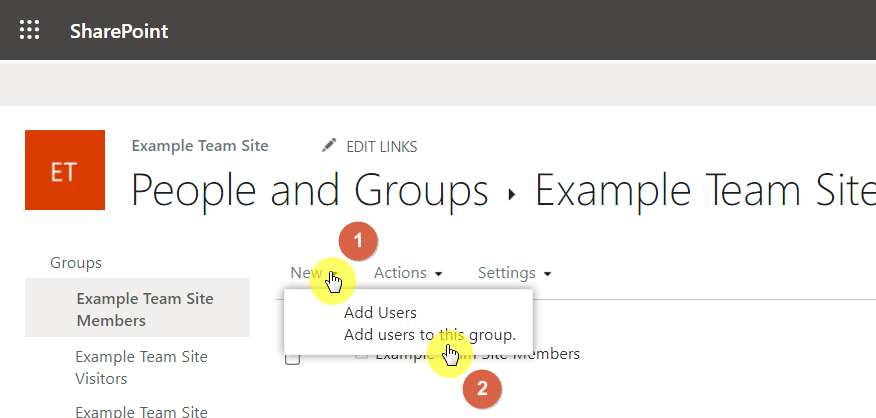Open the New dropdown menu

pyautogui.click(x=314, y=273)
